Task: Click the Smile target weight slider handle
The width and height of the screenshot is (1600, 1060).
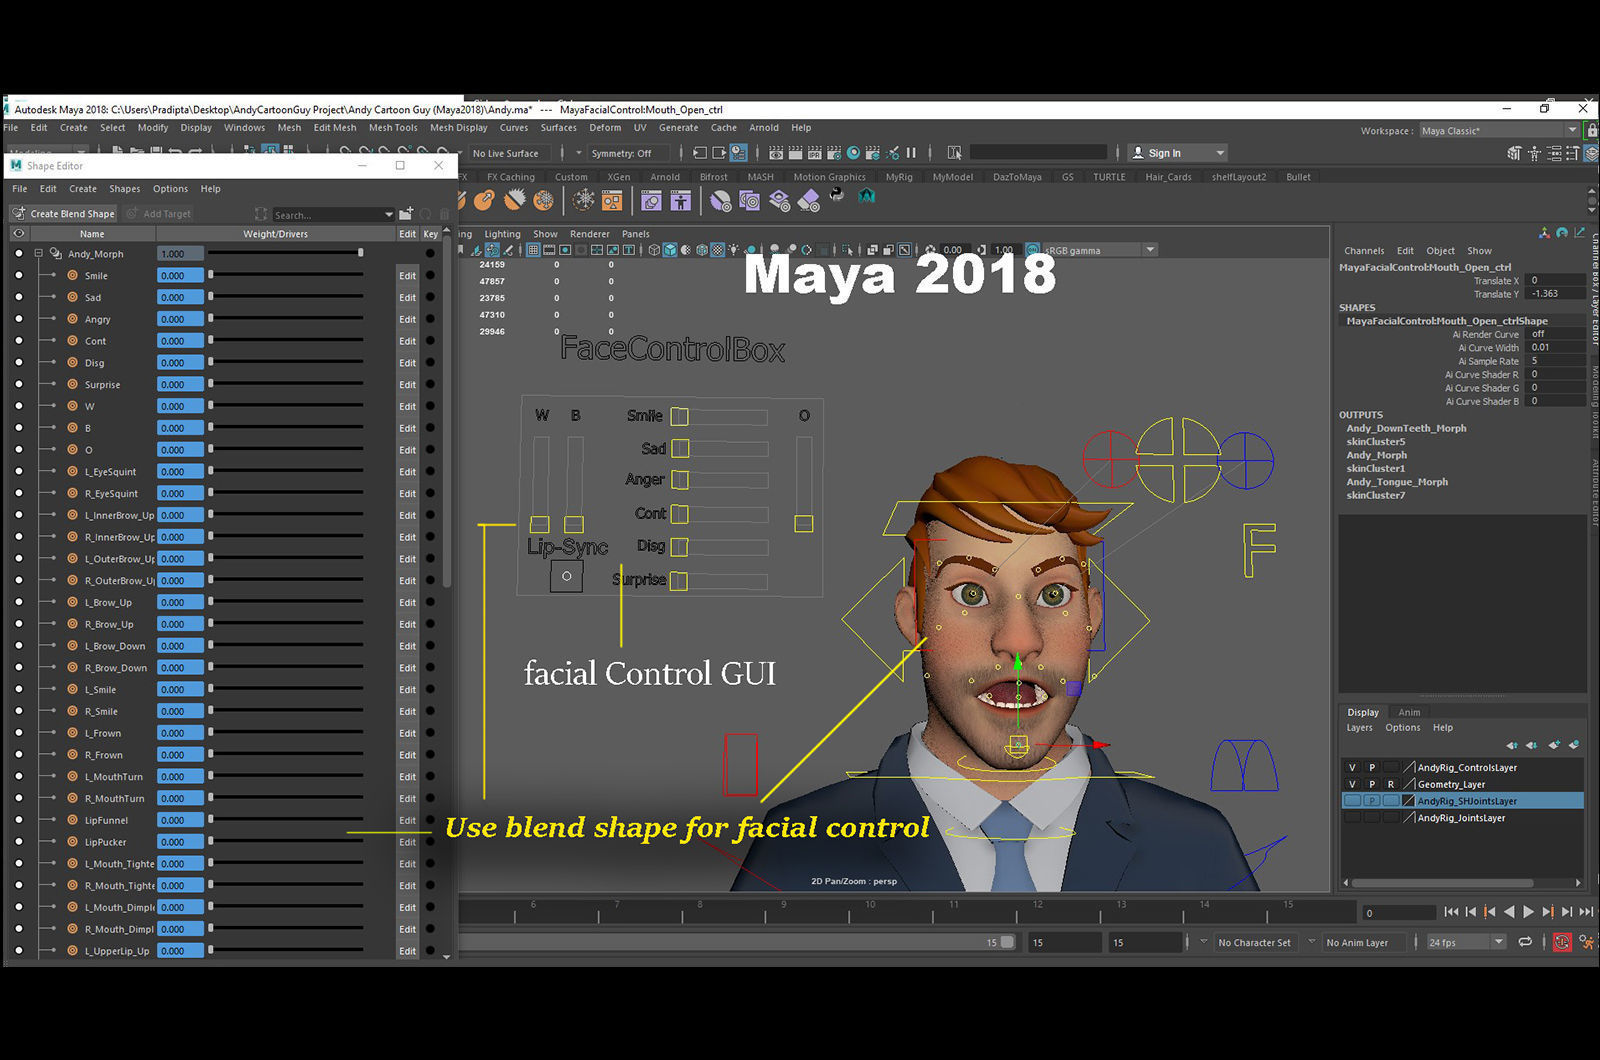Action: pos(211,274)
